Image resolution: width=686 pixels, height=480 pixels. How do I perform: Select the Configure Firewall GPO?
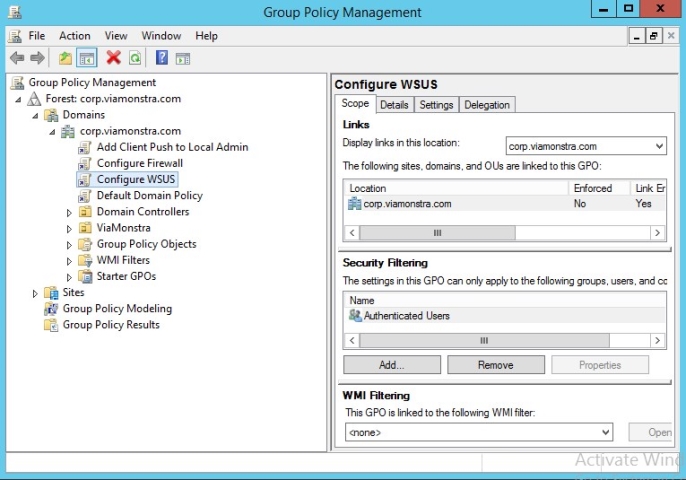[139, 163]
